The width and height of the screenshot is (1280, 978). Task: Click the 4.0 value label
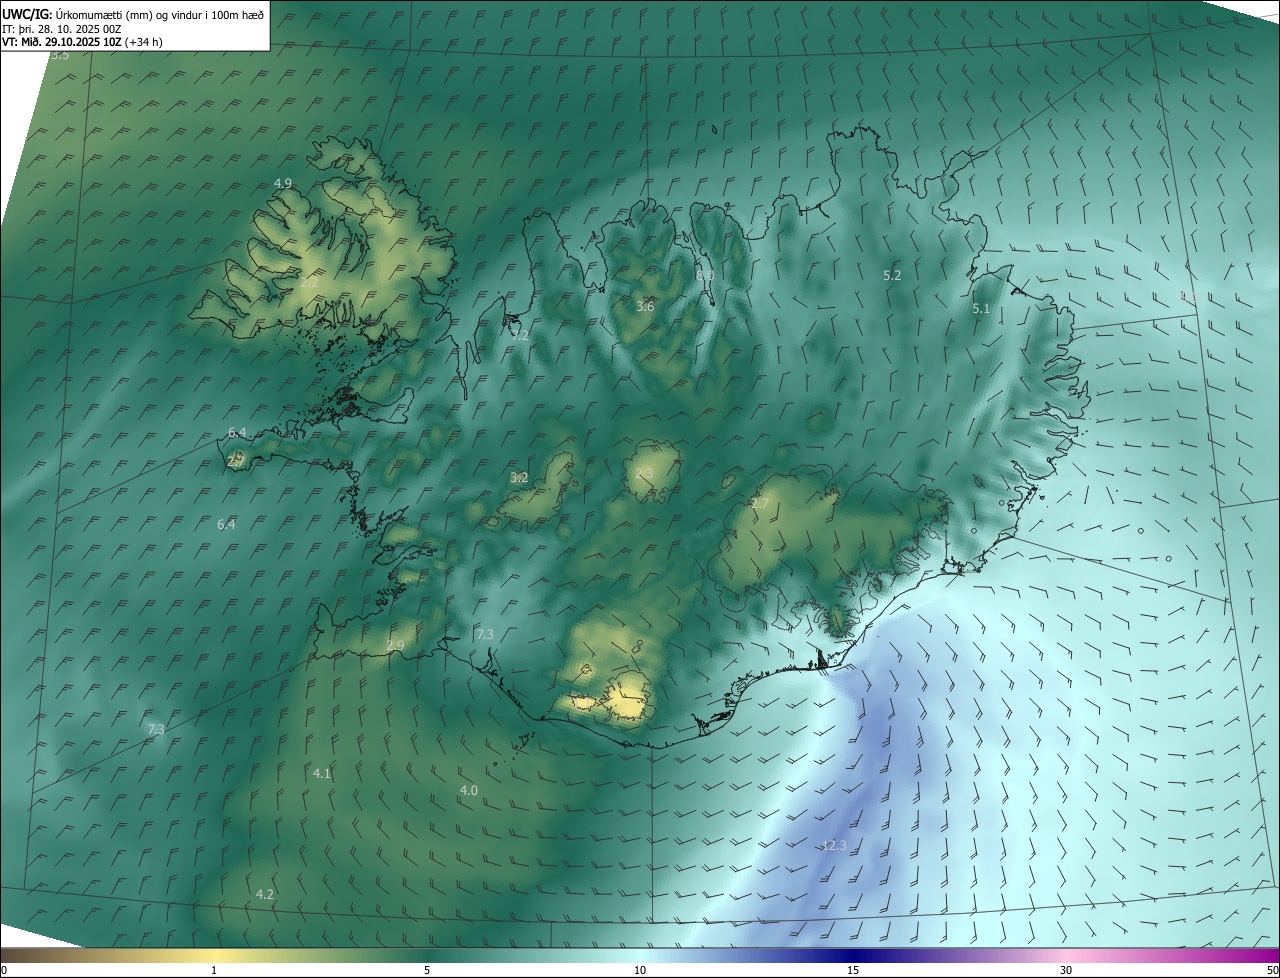pyautogui.click(x=469, y=791)
